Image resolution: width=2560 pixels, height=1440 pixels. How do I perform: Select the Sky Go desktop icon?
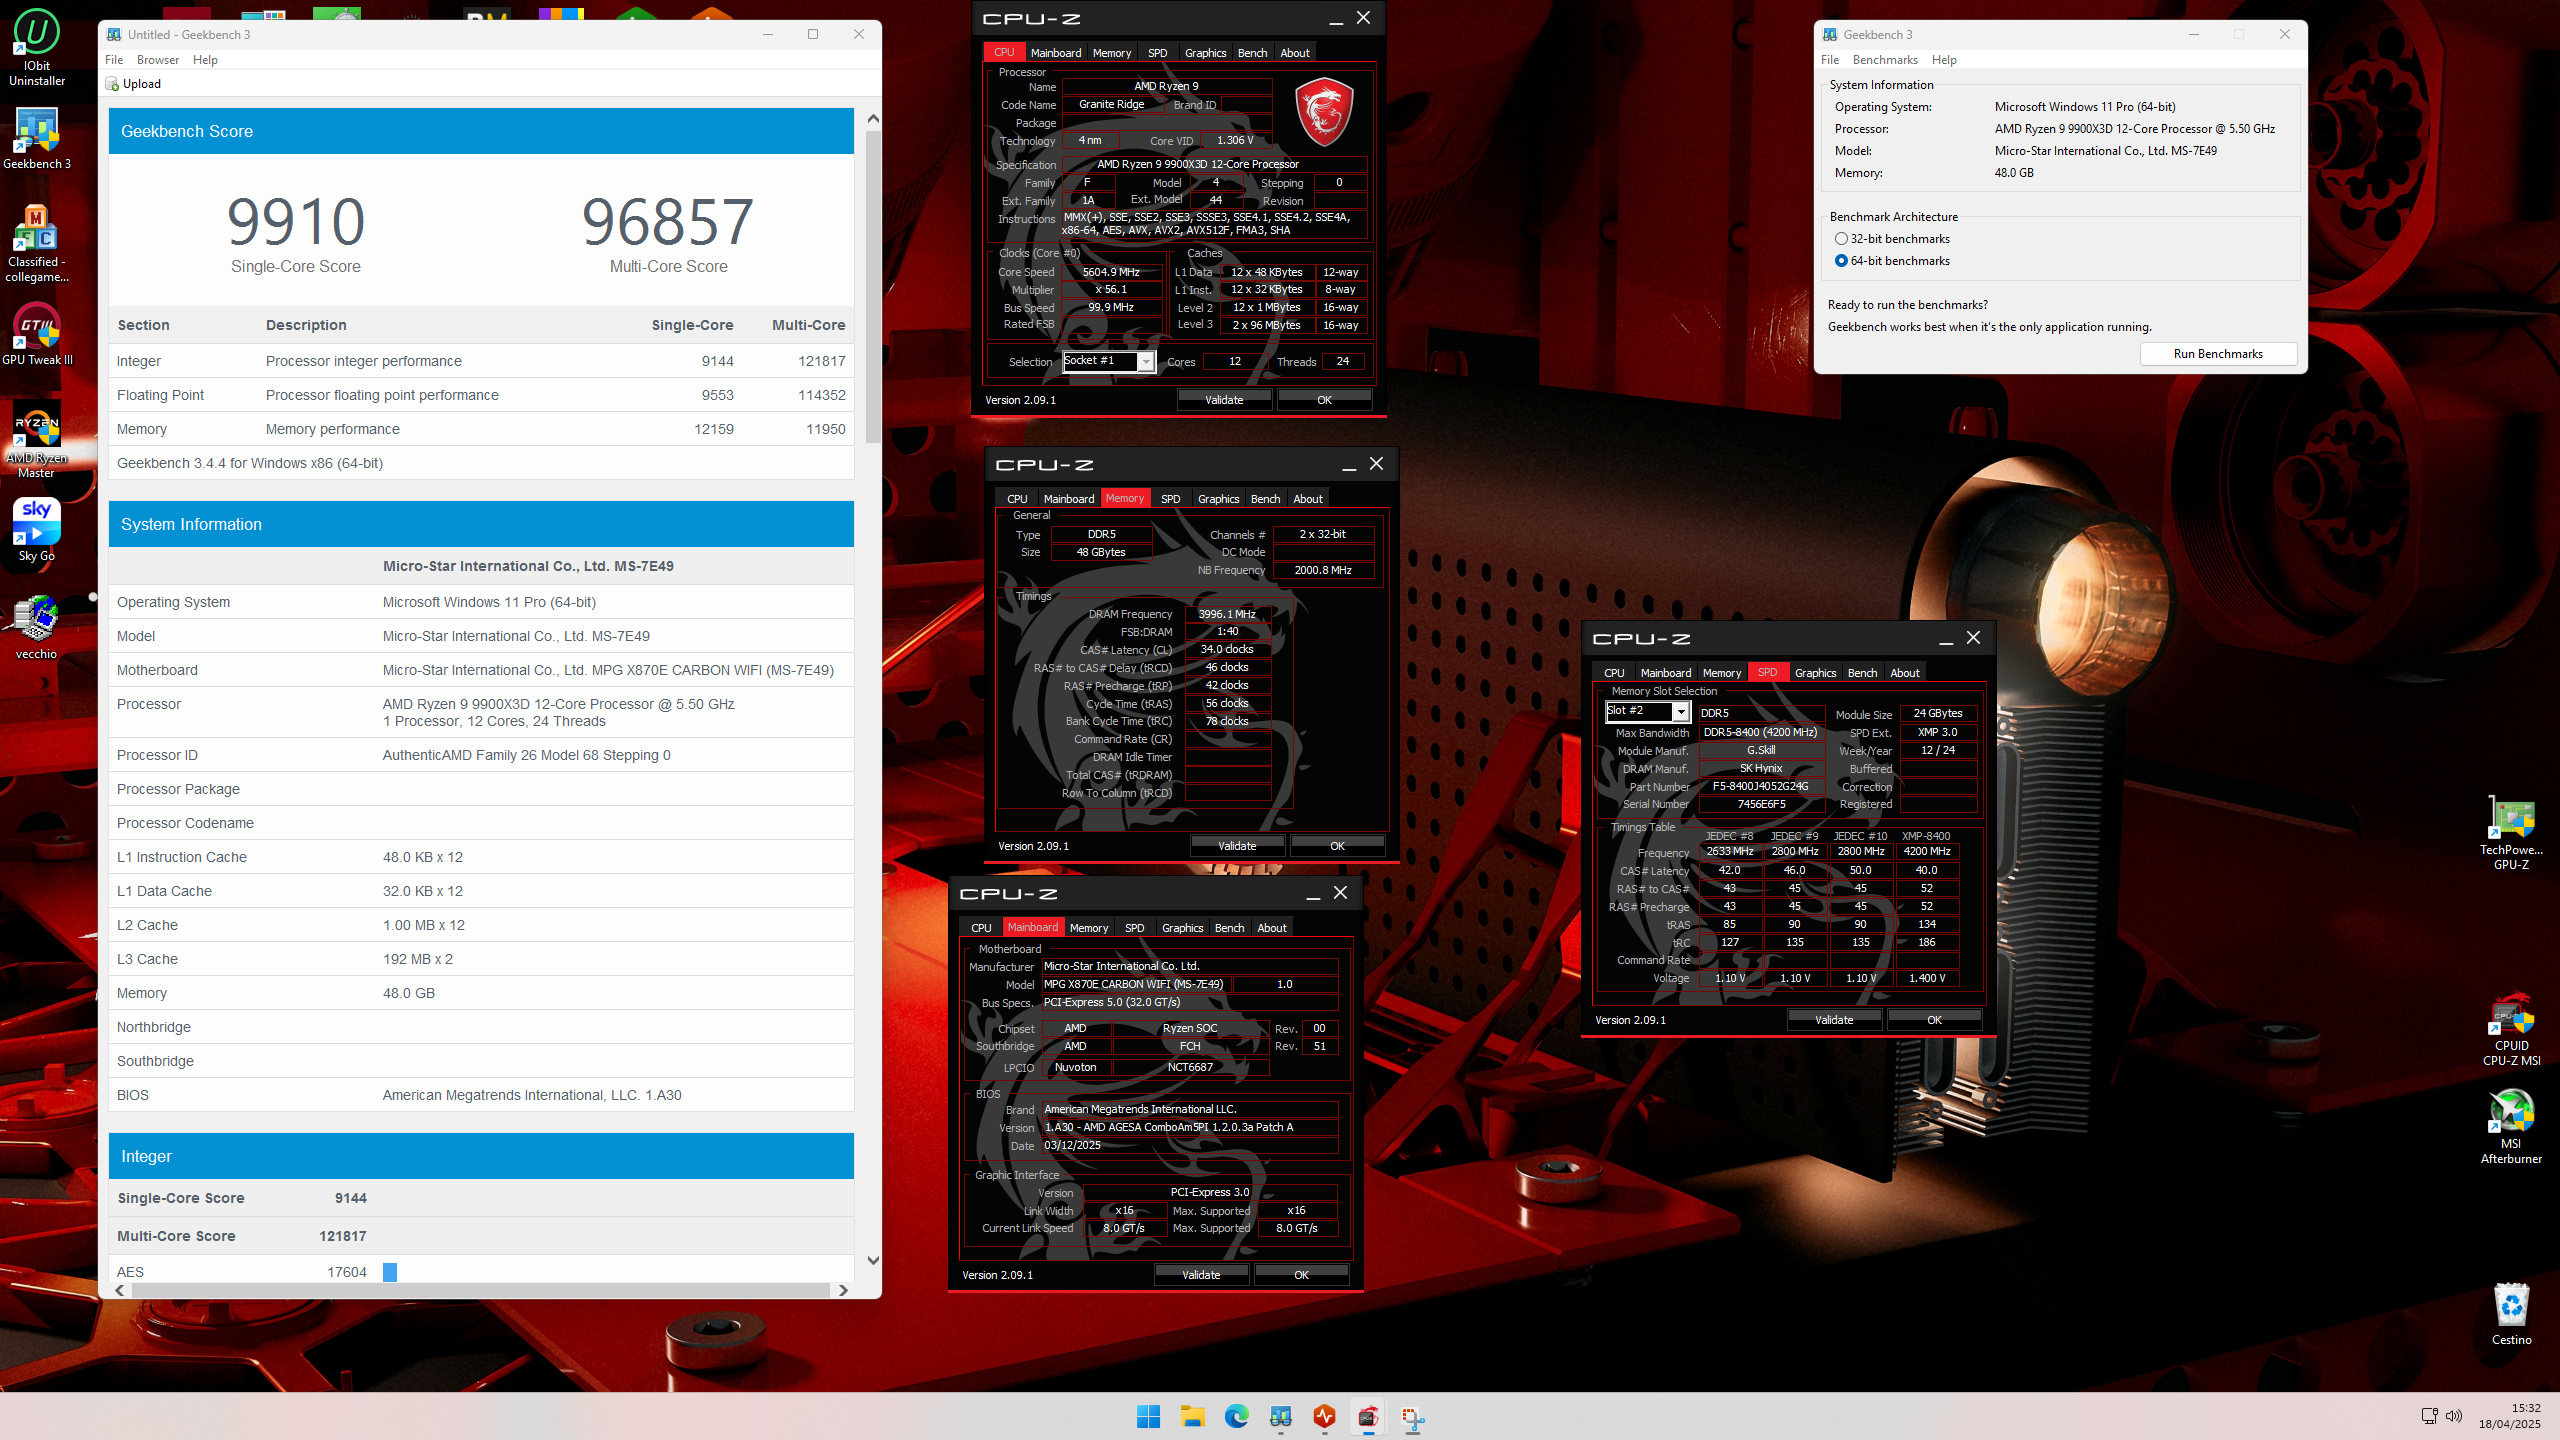(x=37, y=531)
